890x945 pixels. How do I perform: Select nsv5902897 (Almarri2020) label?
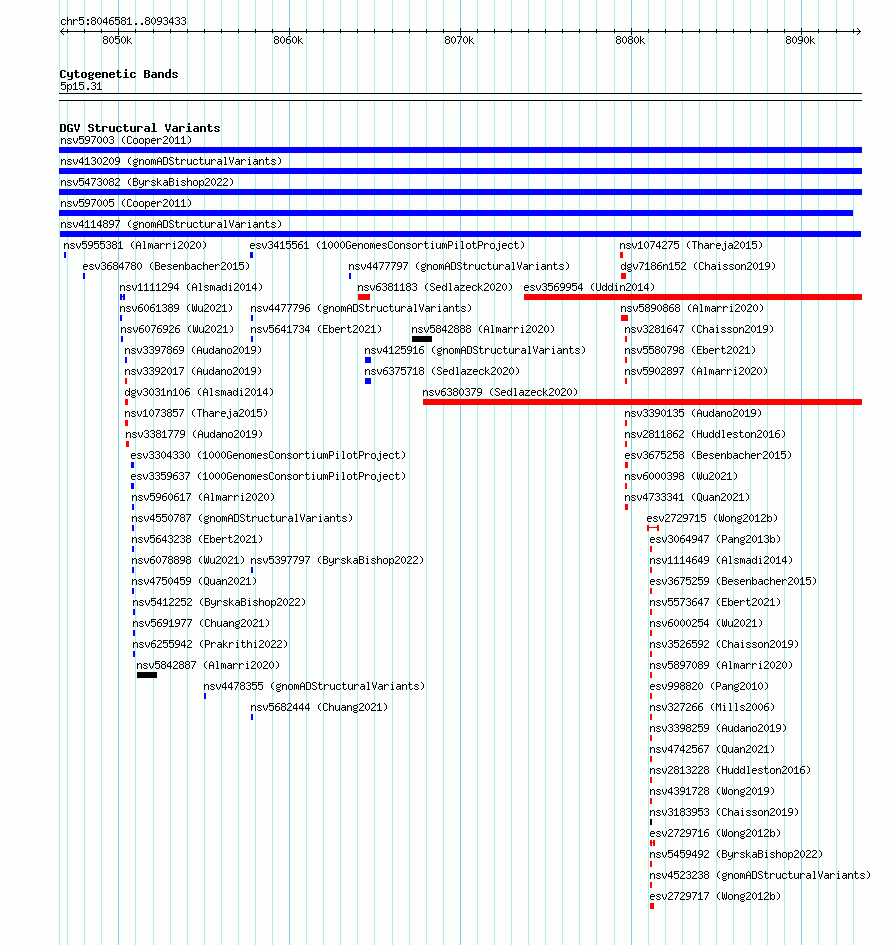coord(696,372)
